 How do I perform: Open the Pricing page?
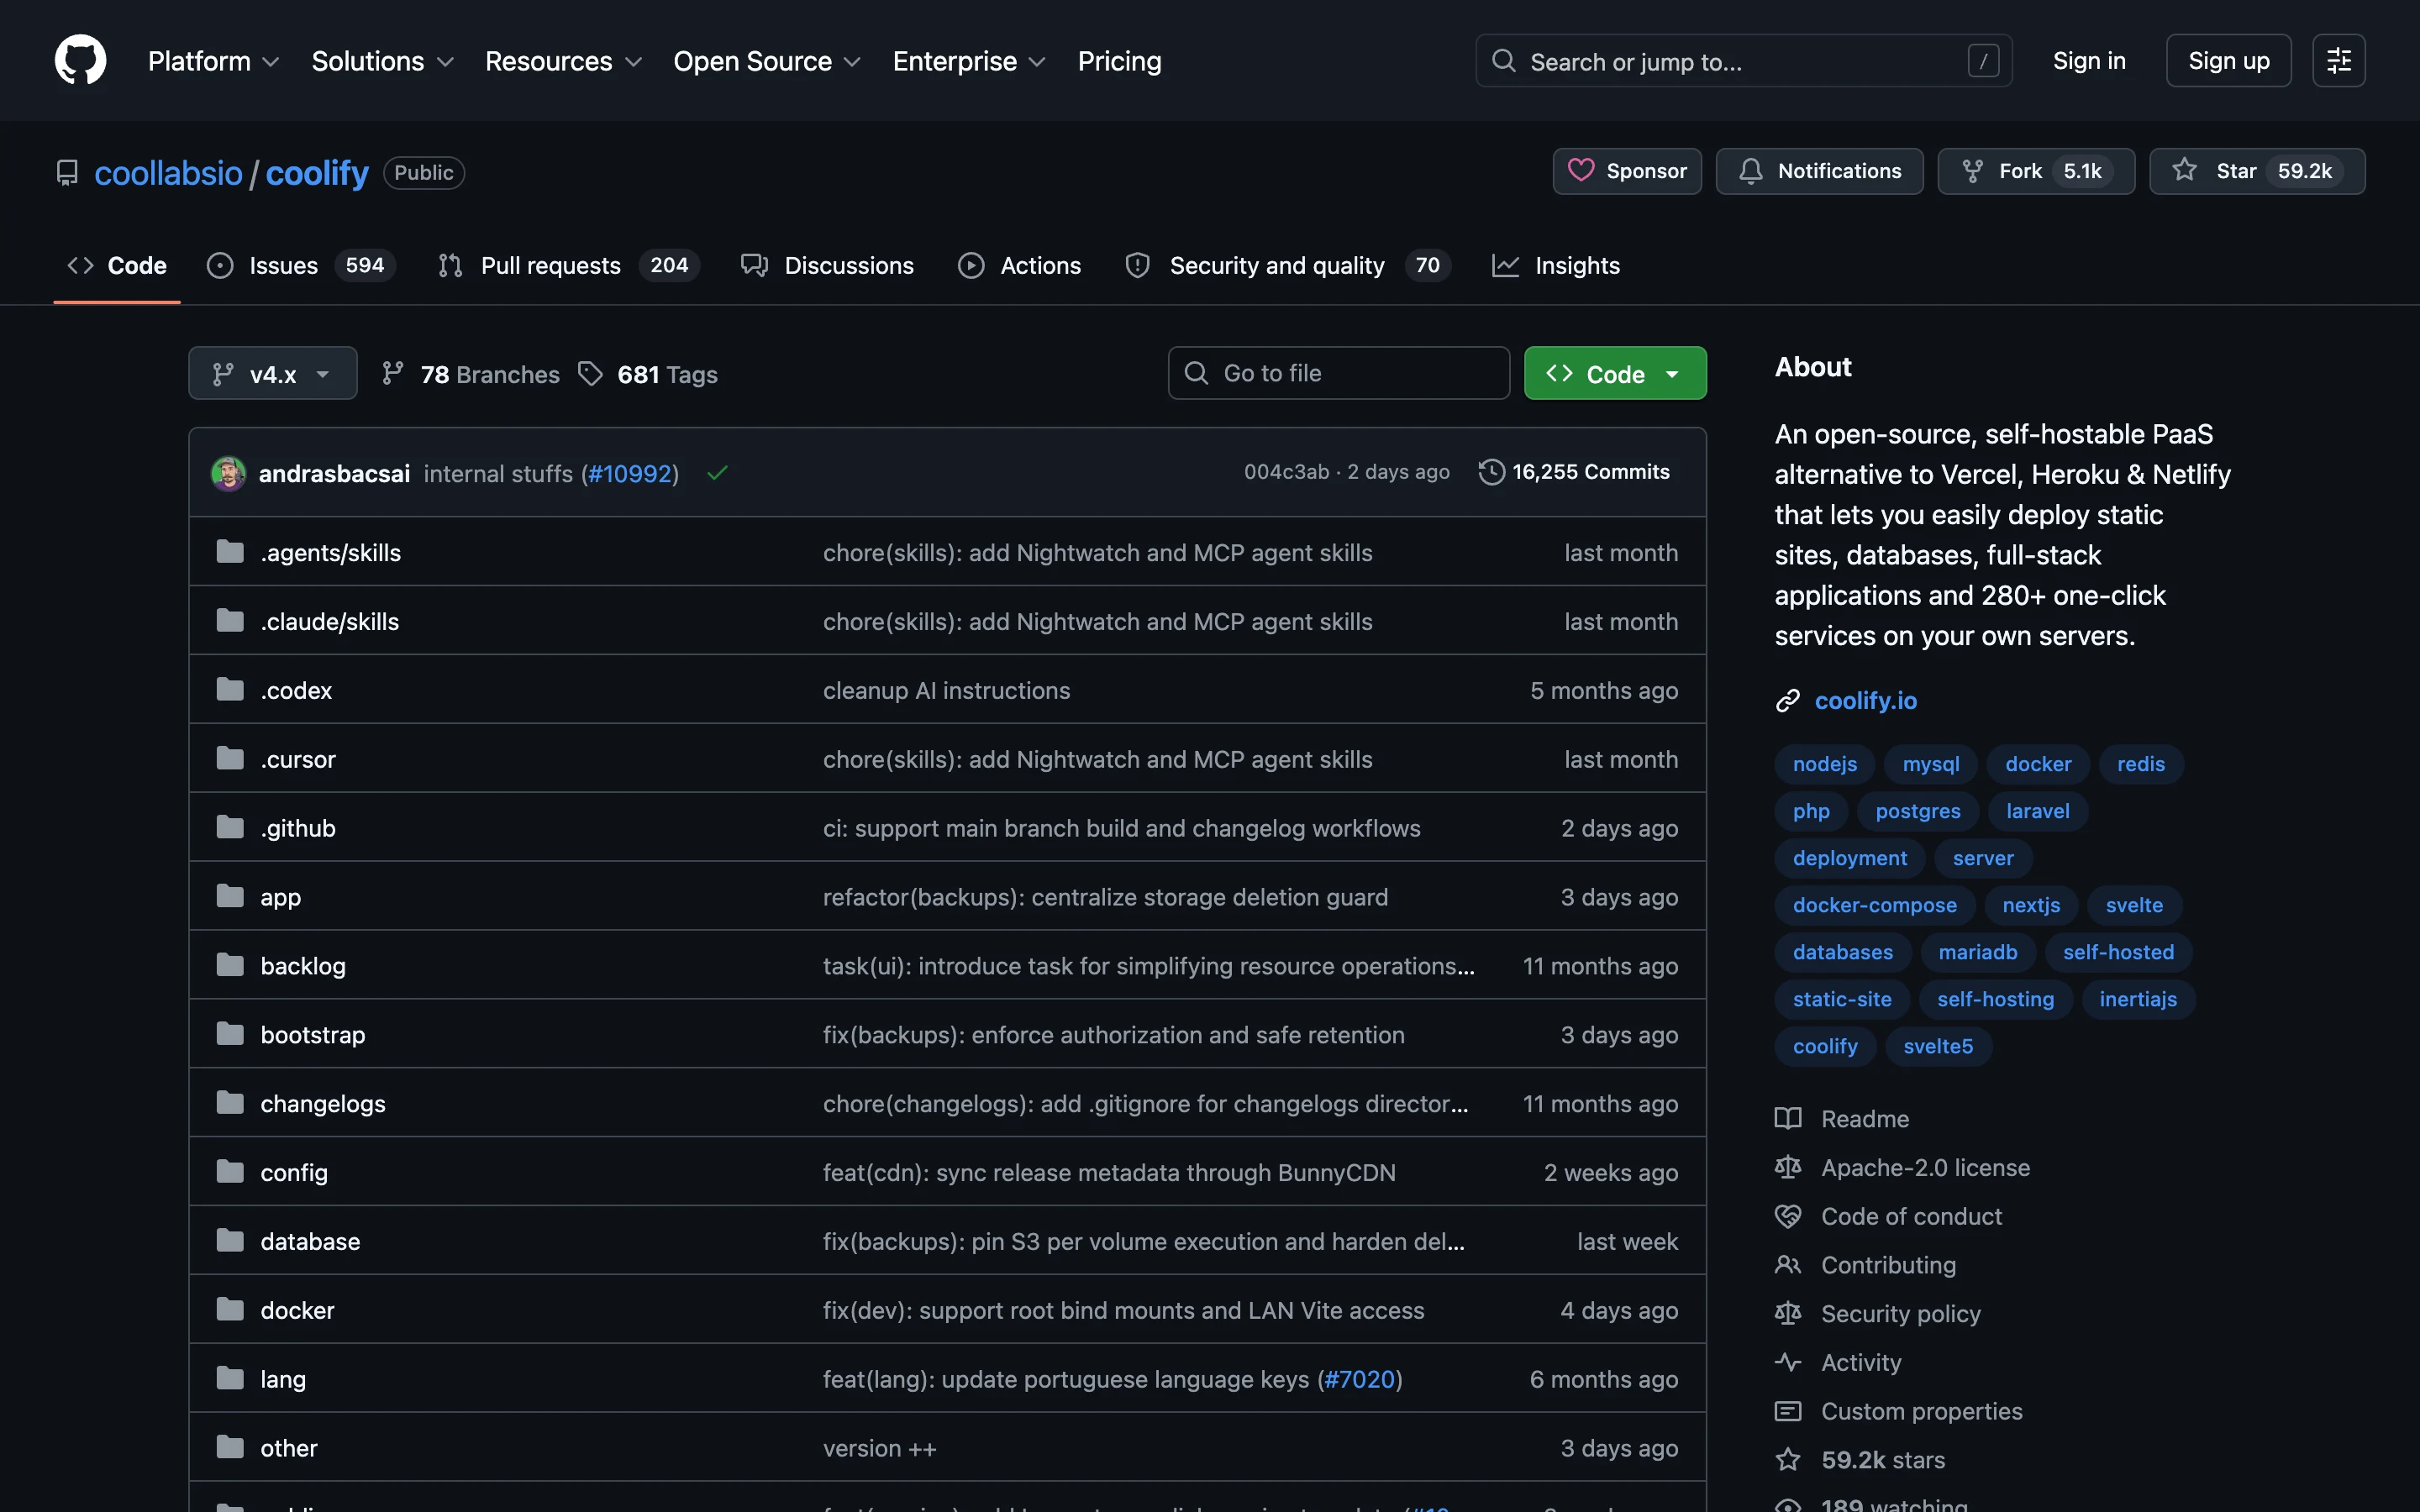pos(1119,61)
